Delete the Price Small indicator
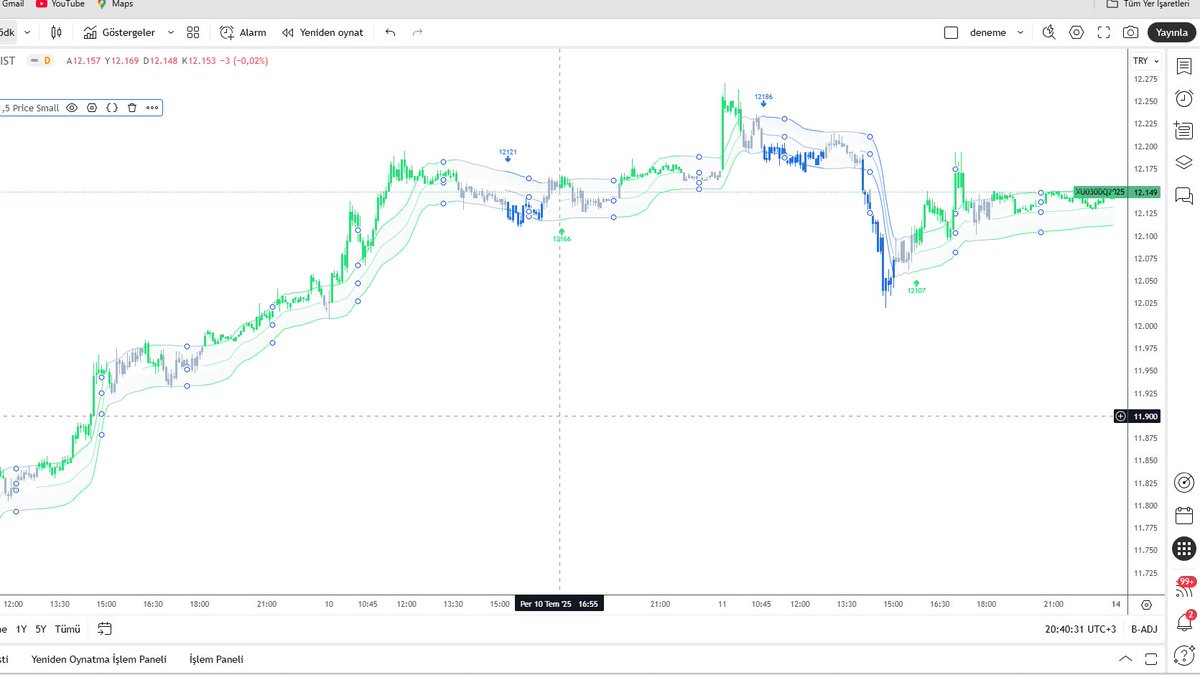Screen dimensions: 1200x675 pos(132,108)
